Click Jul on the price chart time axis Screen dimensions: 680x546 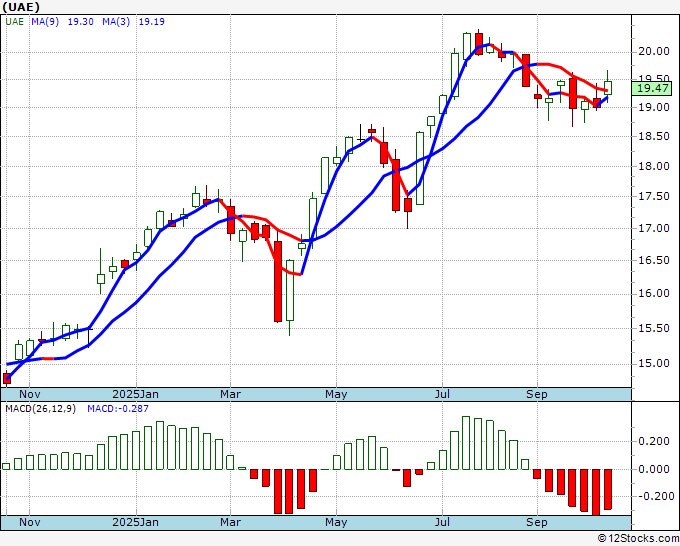(x=442, y=394)
